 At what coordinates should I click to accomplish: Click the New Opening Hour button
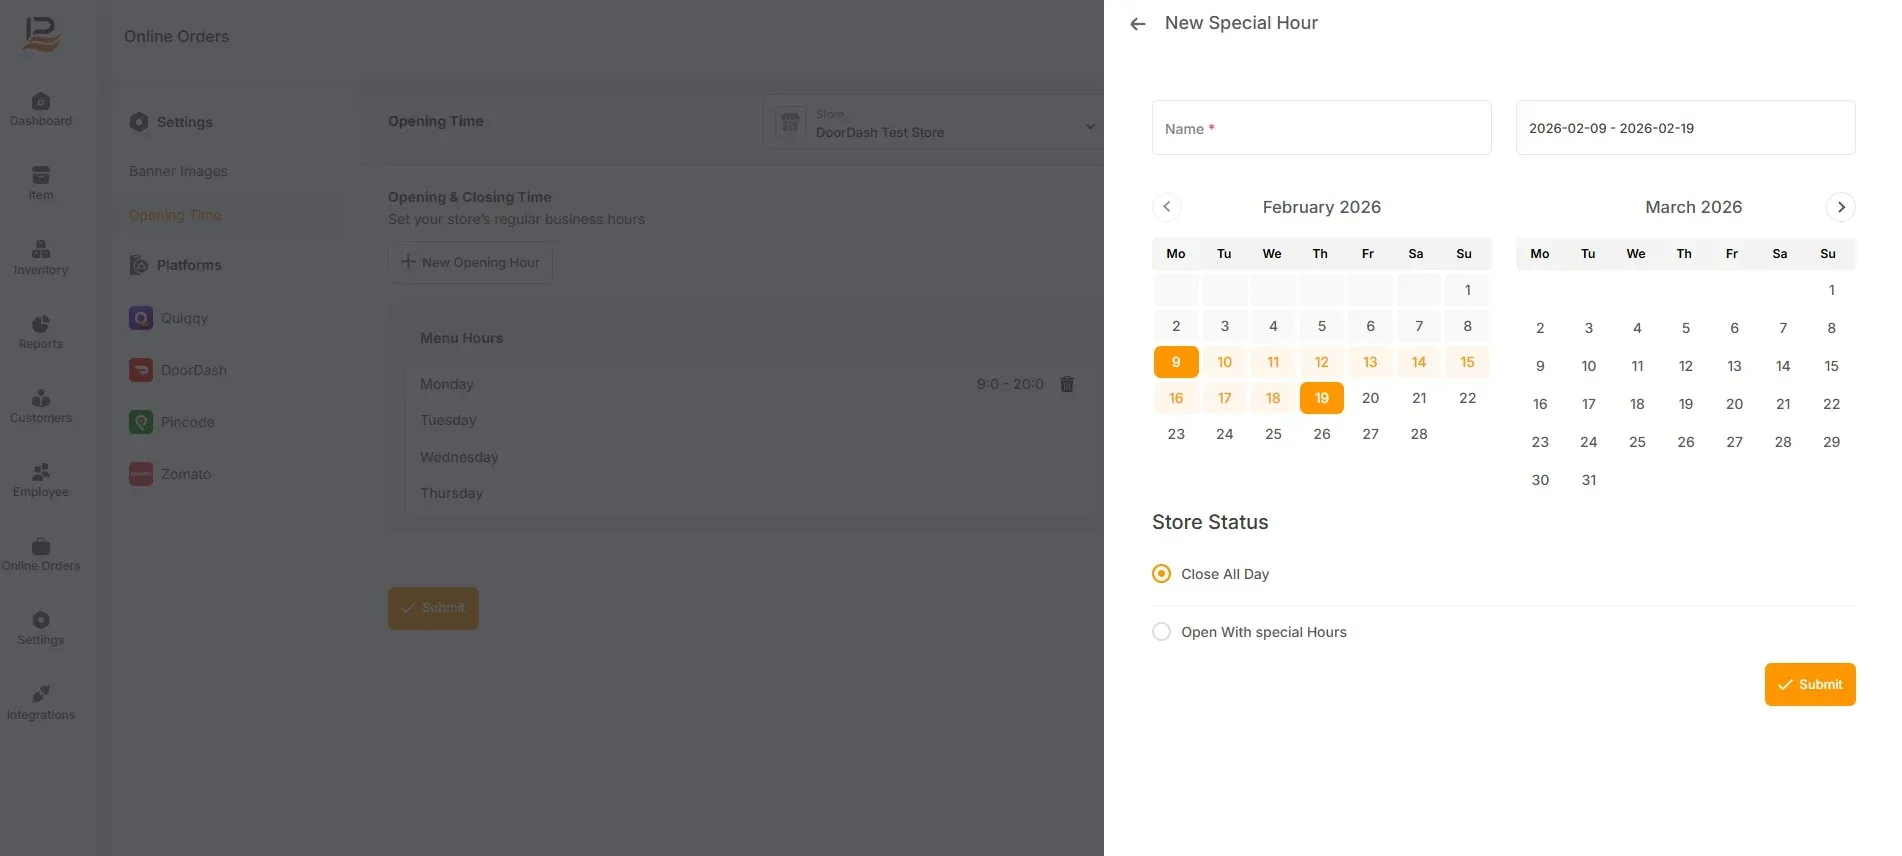(x=470, y=262)
